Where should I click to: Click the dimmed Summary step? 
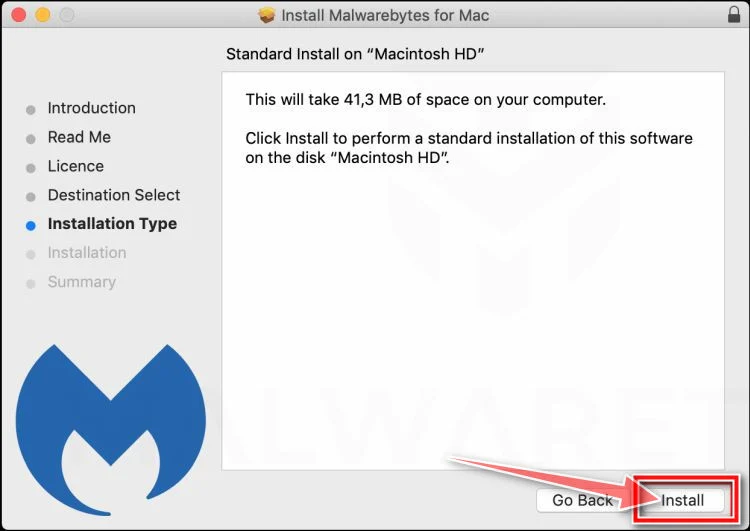pos(82,282)
